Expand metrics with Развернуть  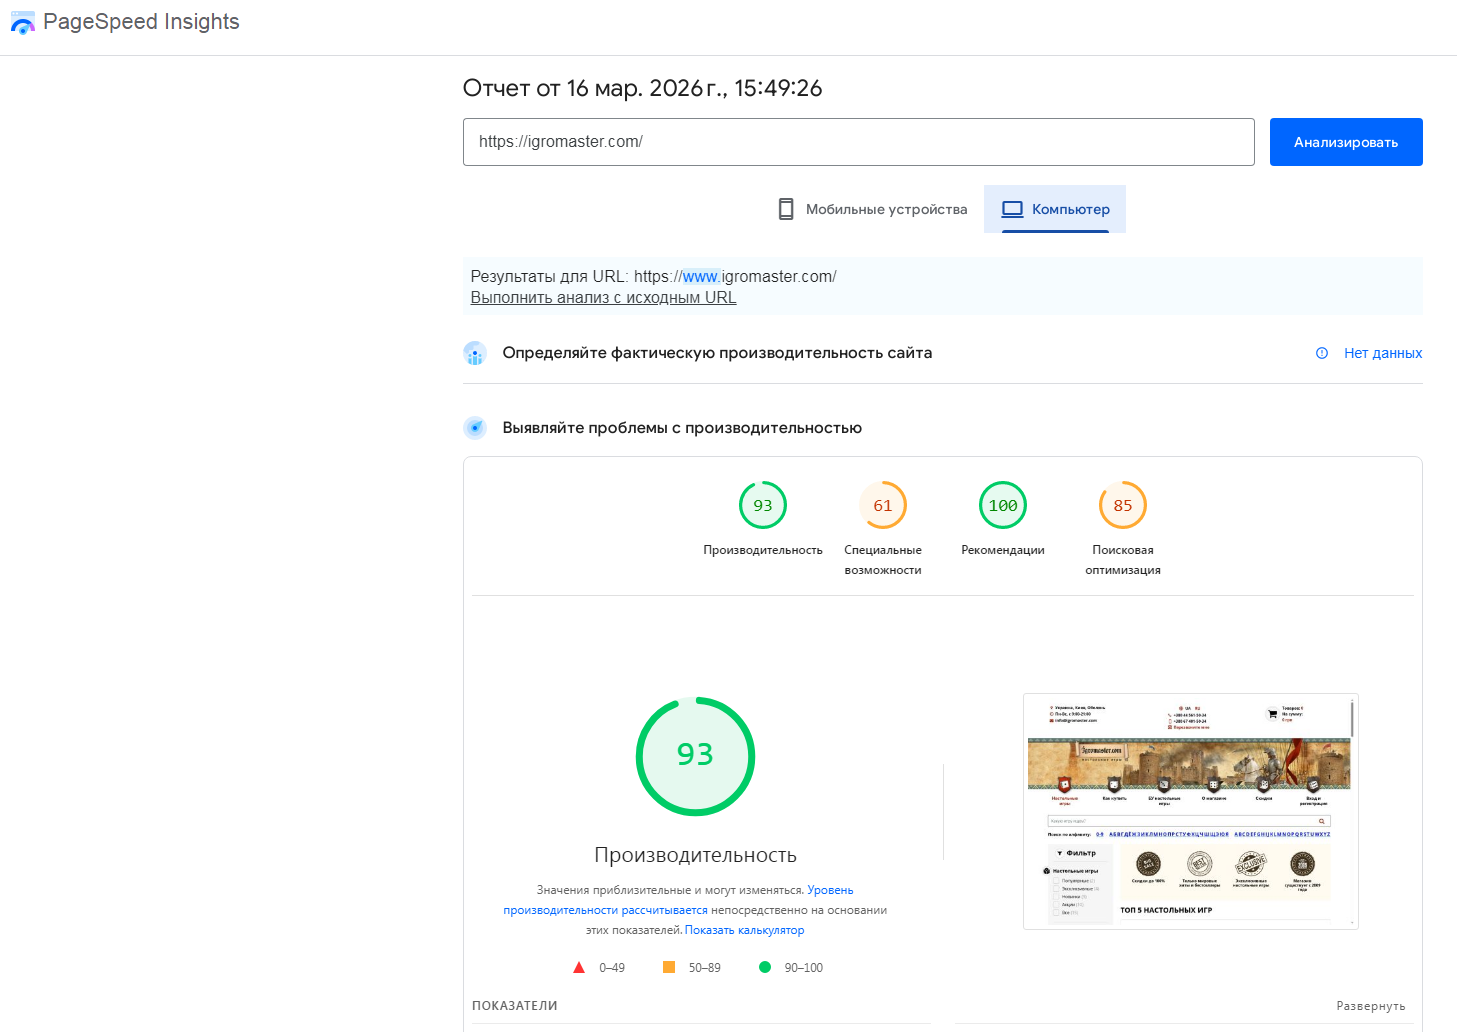[x=1370, y=1006]
